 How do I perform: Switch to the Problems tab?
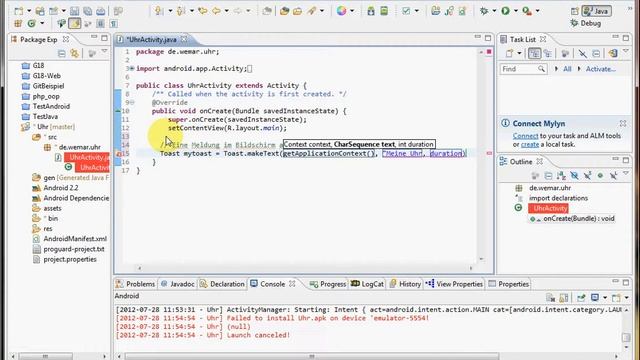coord(136,284)
